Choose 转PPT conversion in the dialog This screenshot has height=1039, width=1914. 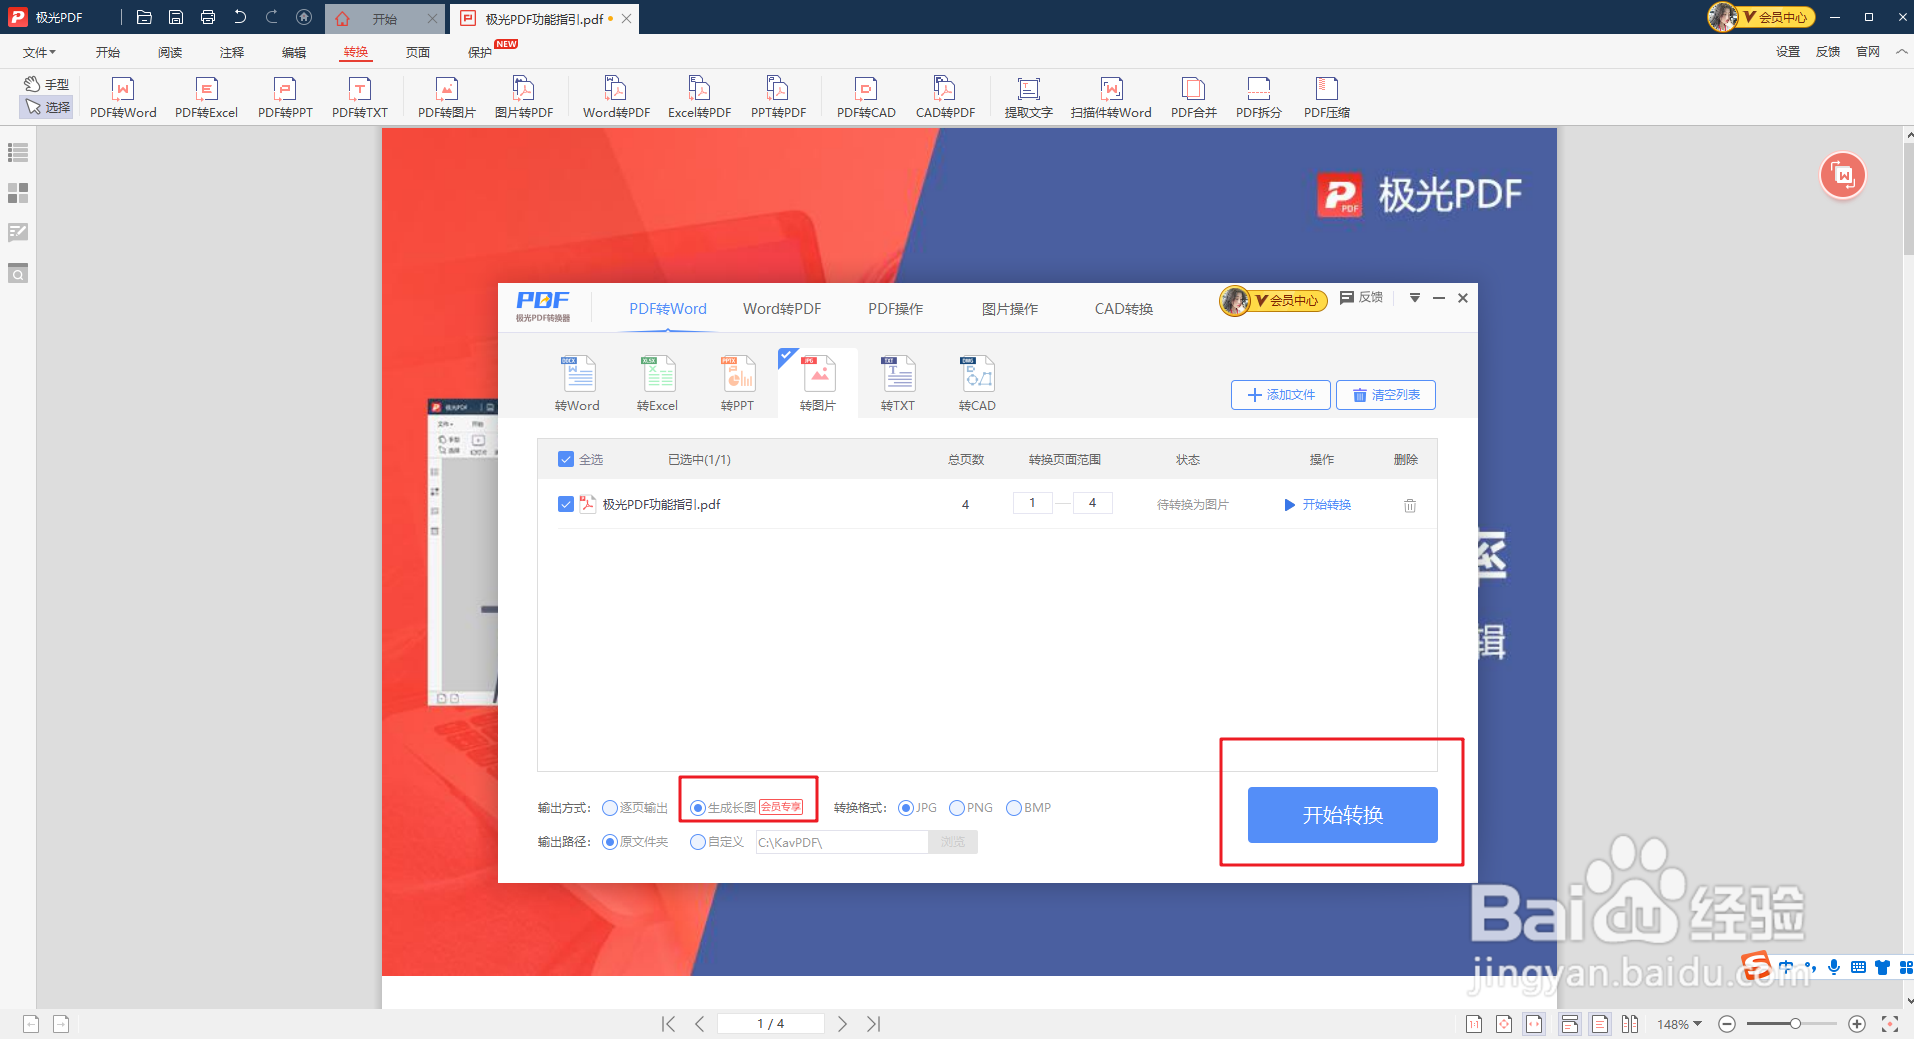point(737,384)
